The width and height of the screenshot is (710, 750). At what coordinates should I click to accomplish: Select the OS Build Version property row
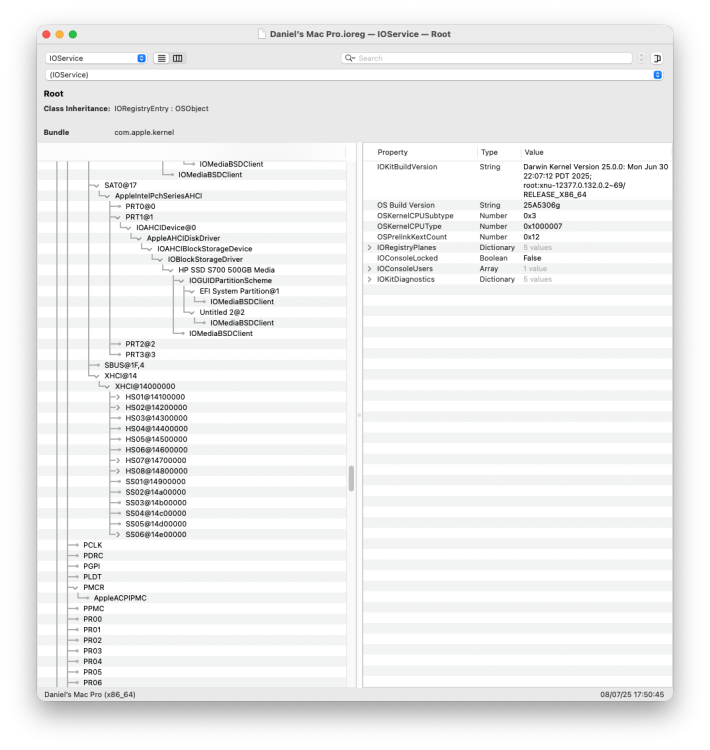518,205
